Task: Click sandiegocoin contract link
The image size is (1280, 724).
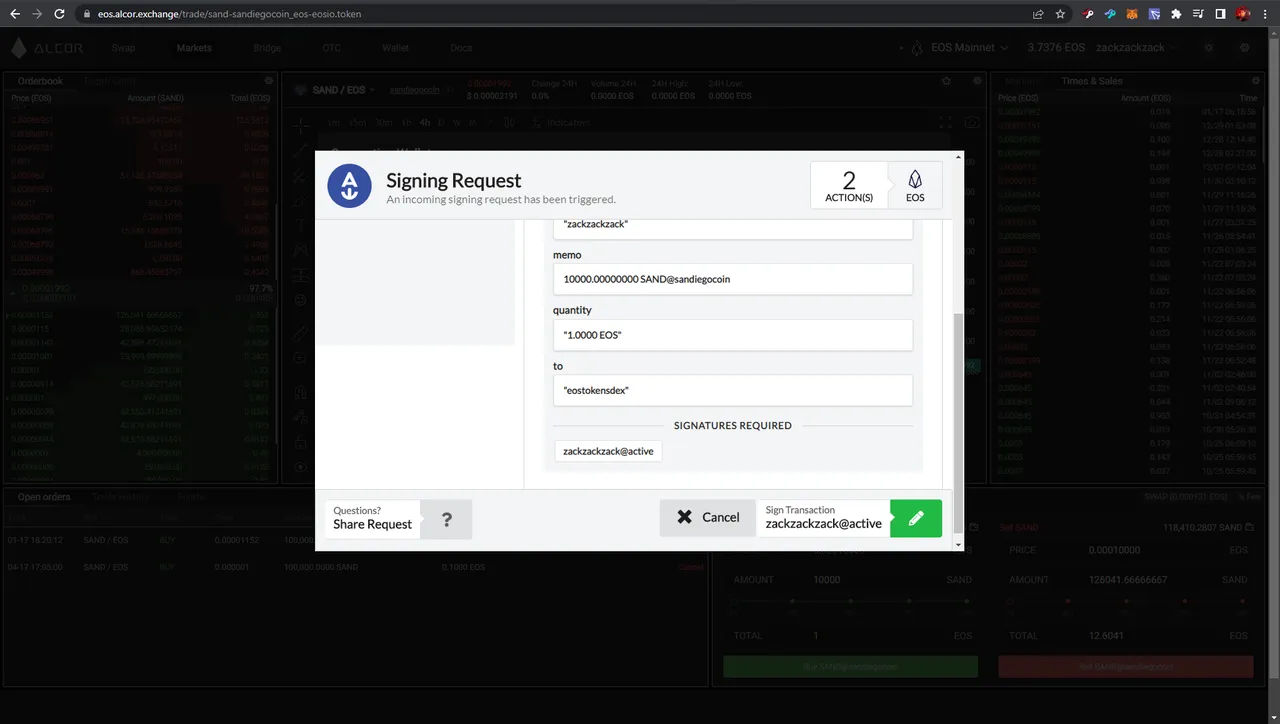Action: click(414, 90)
